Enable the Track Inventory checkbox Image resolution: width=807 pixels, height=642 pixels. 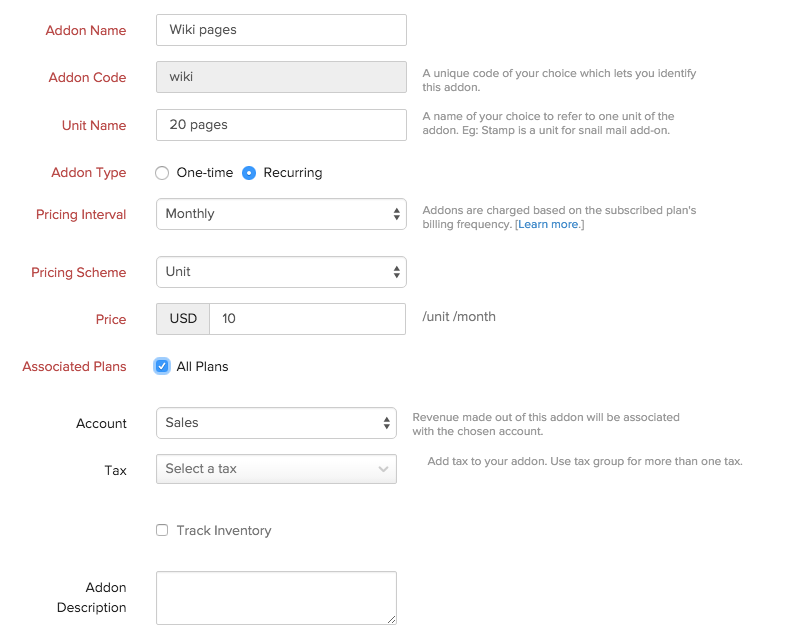pos(162,530)
